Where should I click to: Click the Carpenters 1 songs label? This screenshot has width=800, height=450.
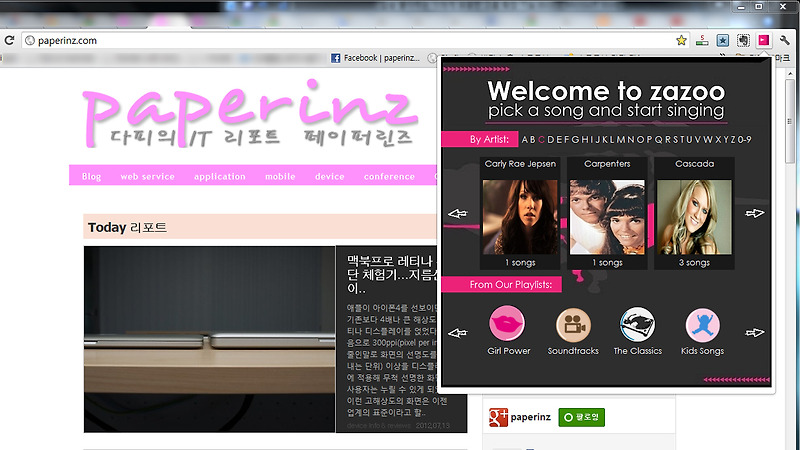pyautogui.click(x=607, y=262)
